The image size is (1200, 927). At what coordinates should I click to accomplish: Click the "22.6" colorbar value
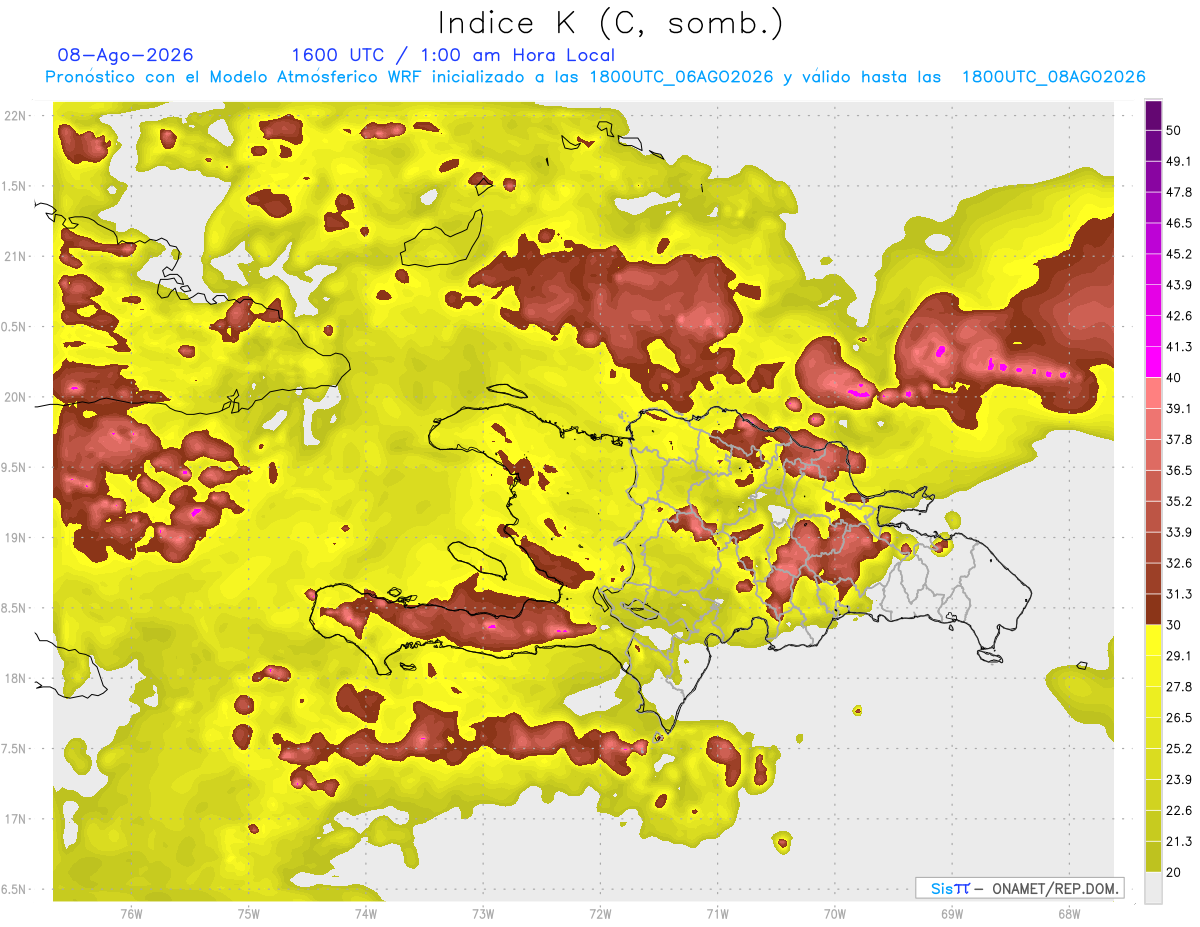[x=1179, y=811]
